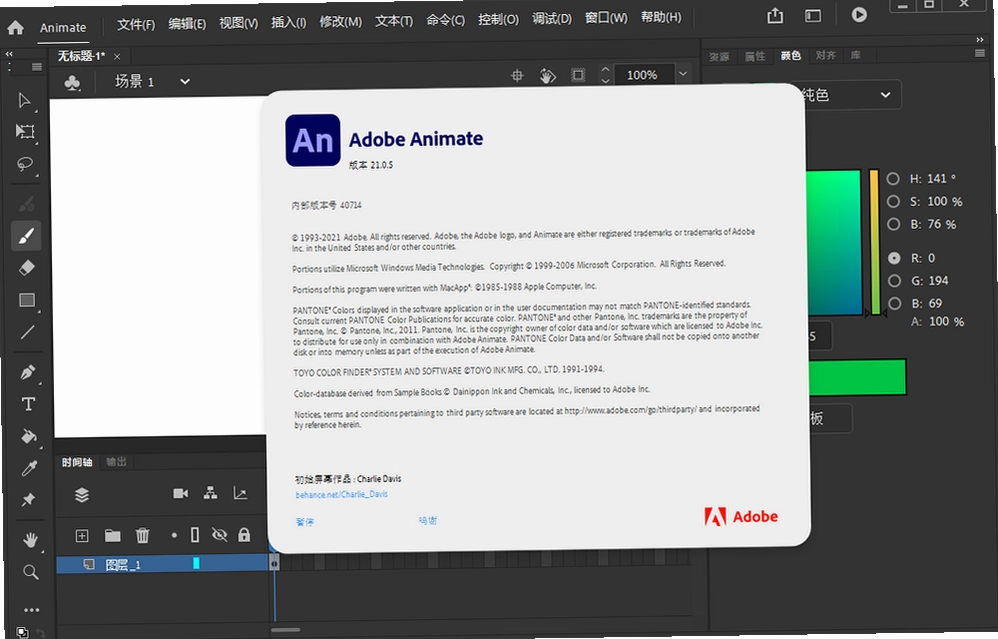Click the green current color preview swatch
Screen dimensions: 998x639
pyautogui.click(x=857, y=377)
